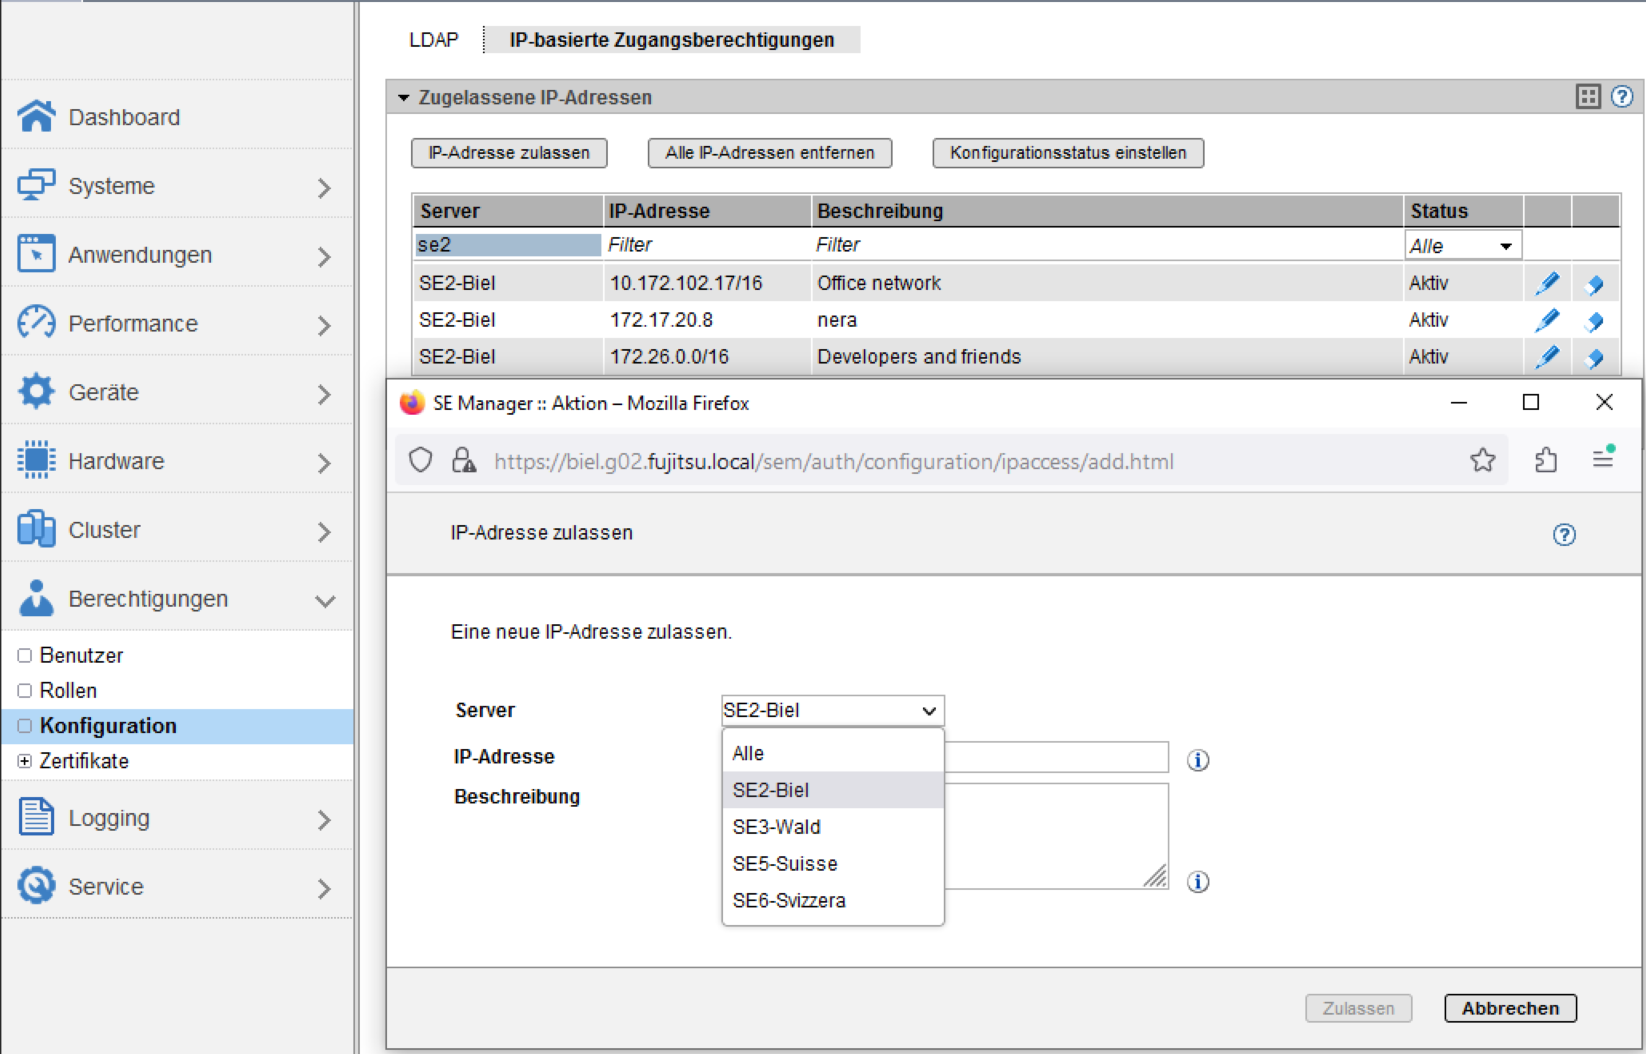The width and height of the screenshot is (1646, 1054).
Task: Choose SE5-Suisse from the server list
Action: click(785, 864)
